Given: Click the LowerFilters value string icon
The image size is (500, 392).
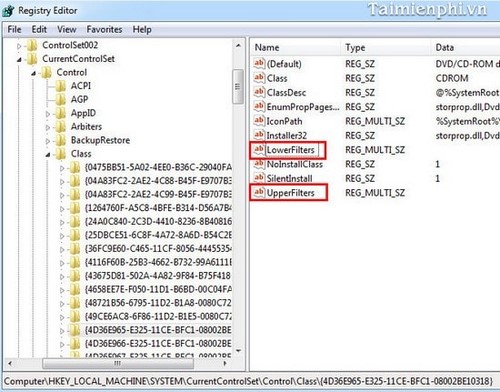Looking at the screenshot, I should pyautogui.click(x=259, y=149).
